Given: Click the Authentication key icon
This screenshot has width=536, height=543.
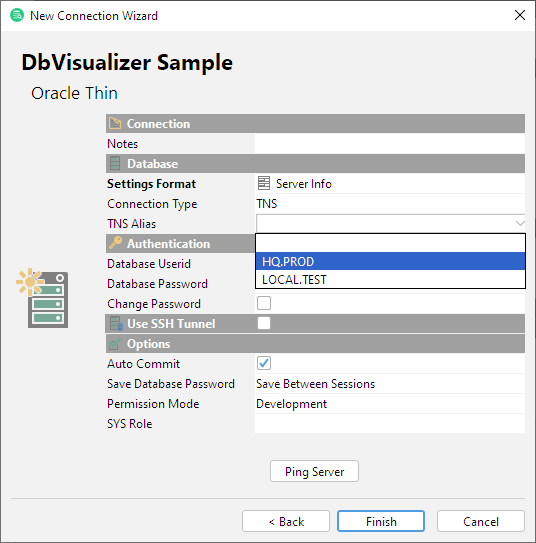Looking at the screenshot, I should click(115, 243).
